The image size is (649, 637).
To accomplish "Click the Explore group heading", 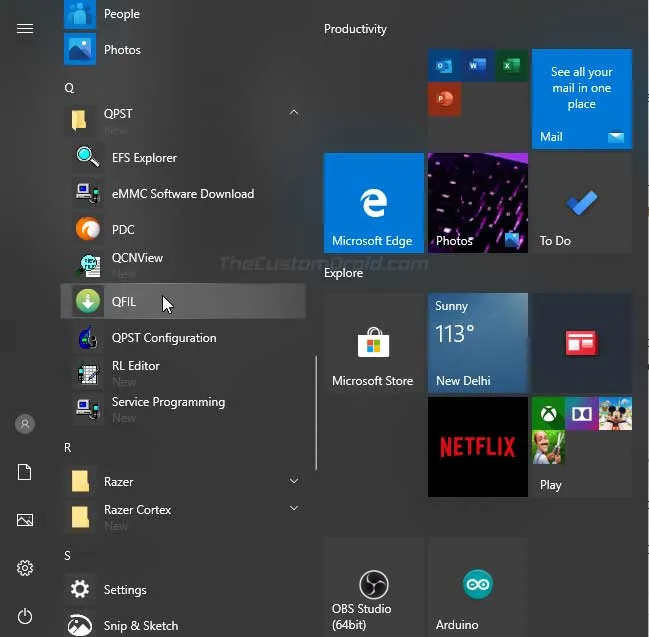I will point(343,273).
